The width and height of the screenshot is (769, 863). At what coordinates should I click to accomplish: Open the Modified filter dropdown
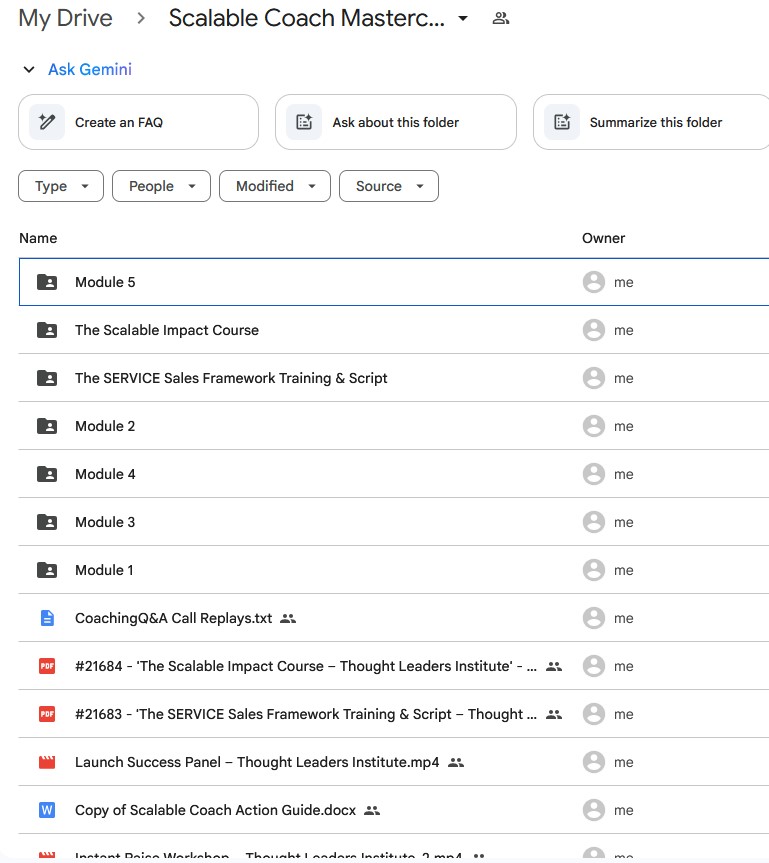pyautogui.click(x=275, y=186)
